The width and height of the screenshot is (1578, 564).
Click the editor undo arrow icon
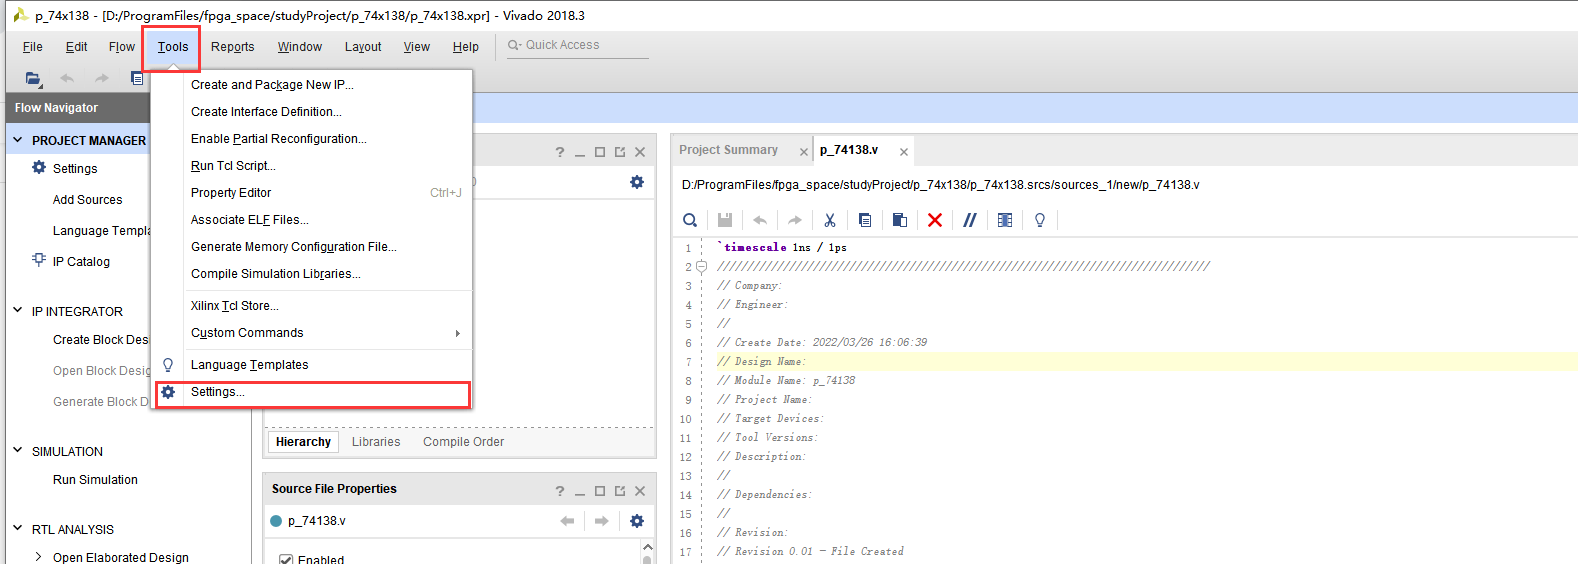(760, 220)
